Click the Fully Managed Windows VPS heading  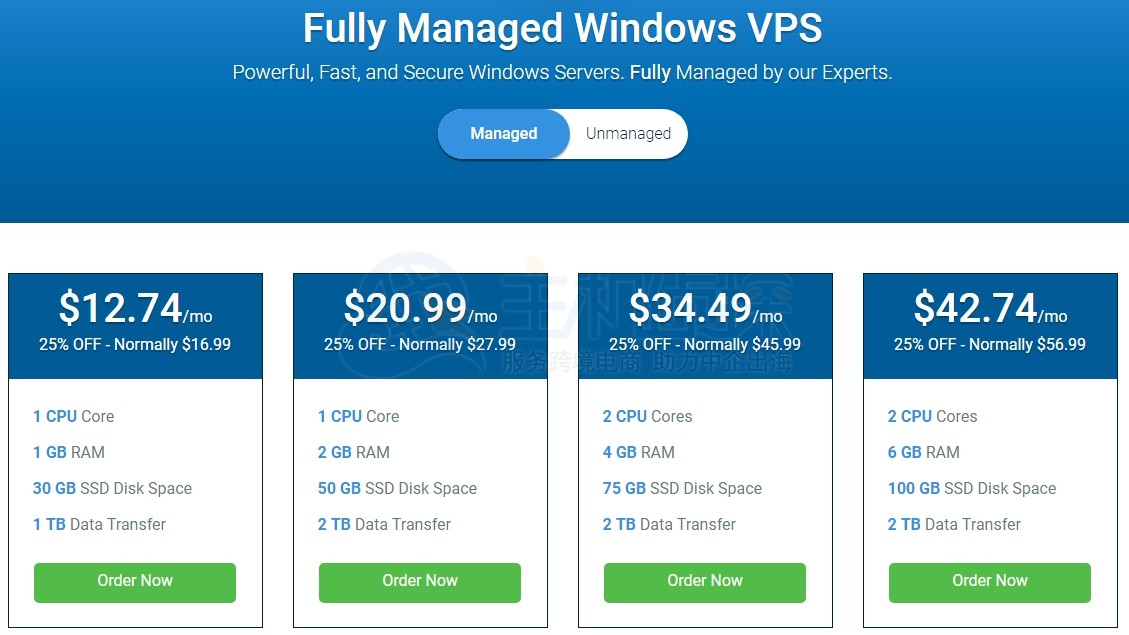tap(562, 29)
